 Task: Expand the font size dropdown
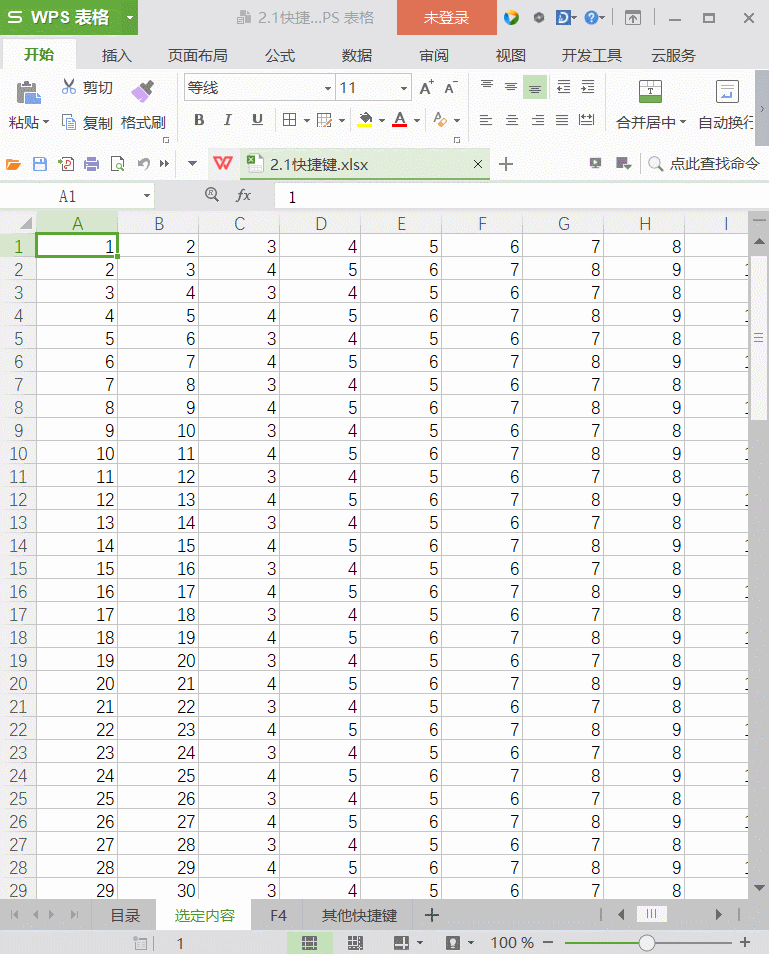pyautogui.click(x=404, y=88)
